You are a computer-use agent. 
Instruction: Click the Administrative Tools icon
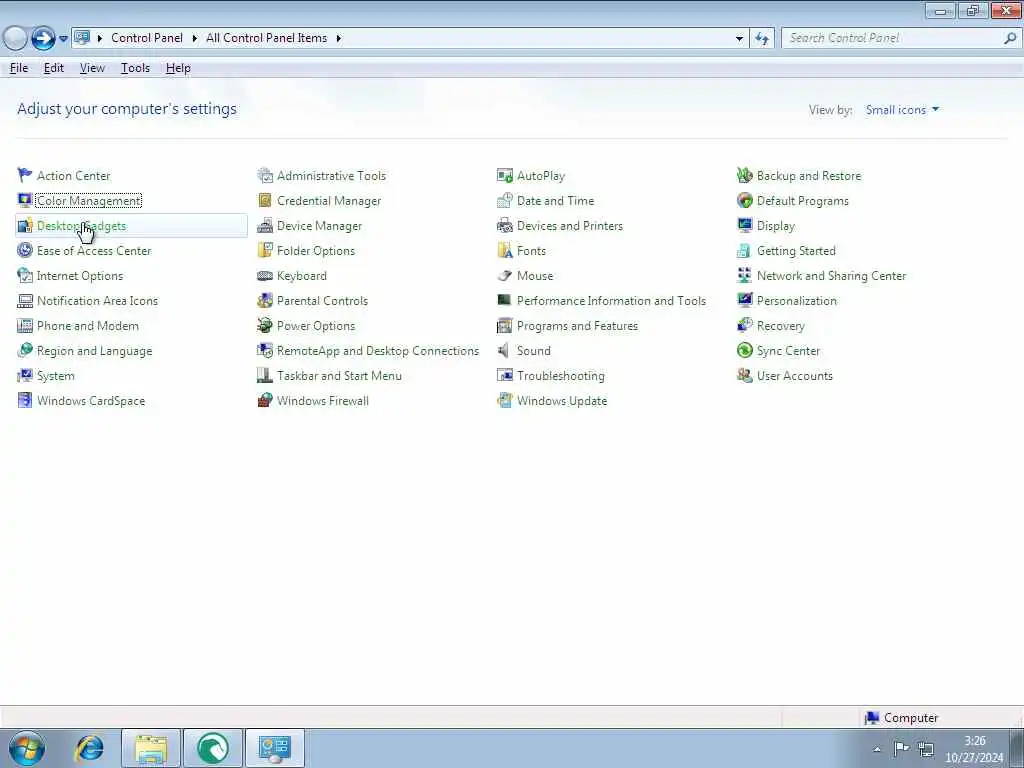[x=264, y=175]
